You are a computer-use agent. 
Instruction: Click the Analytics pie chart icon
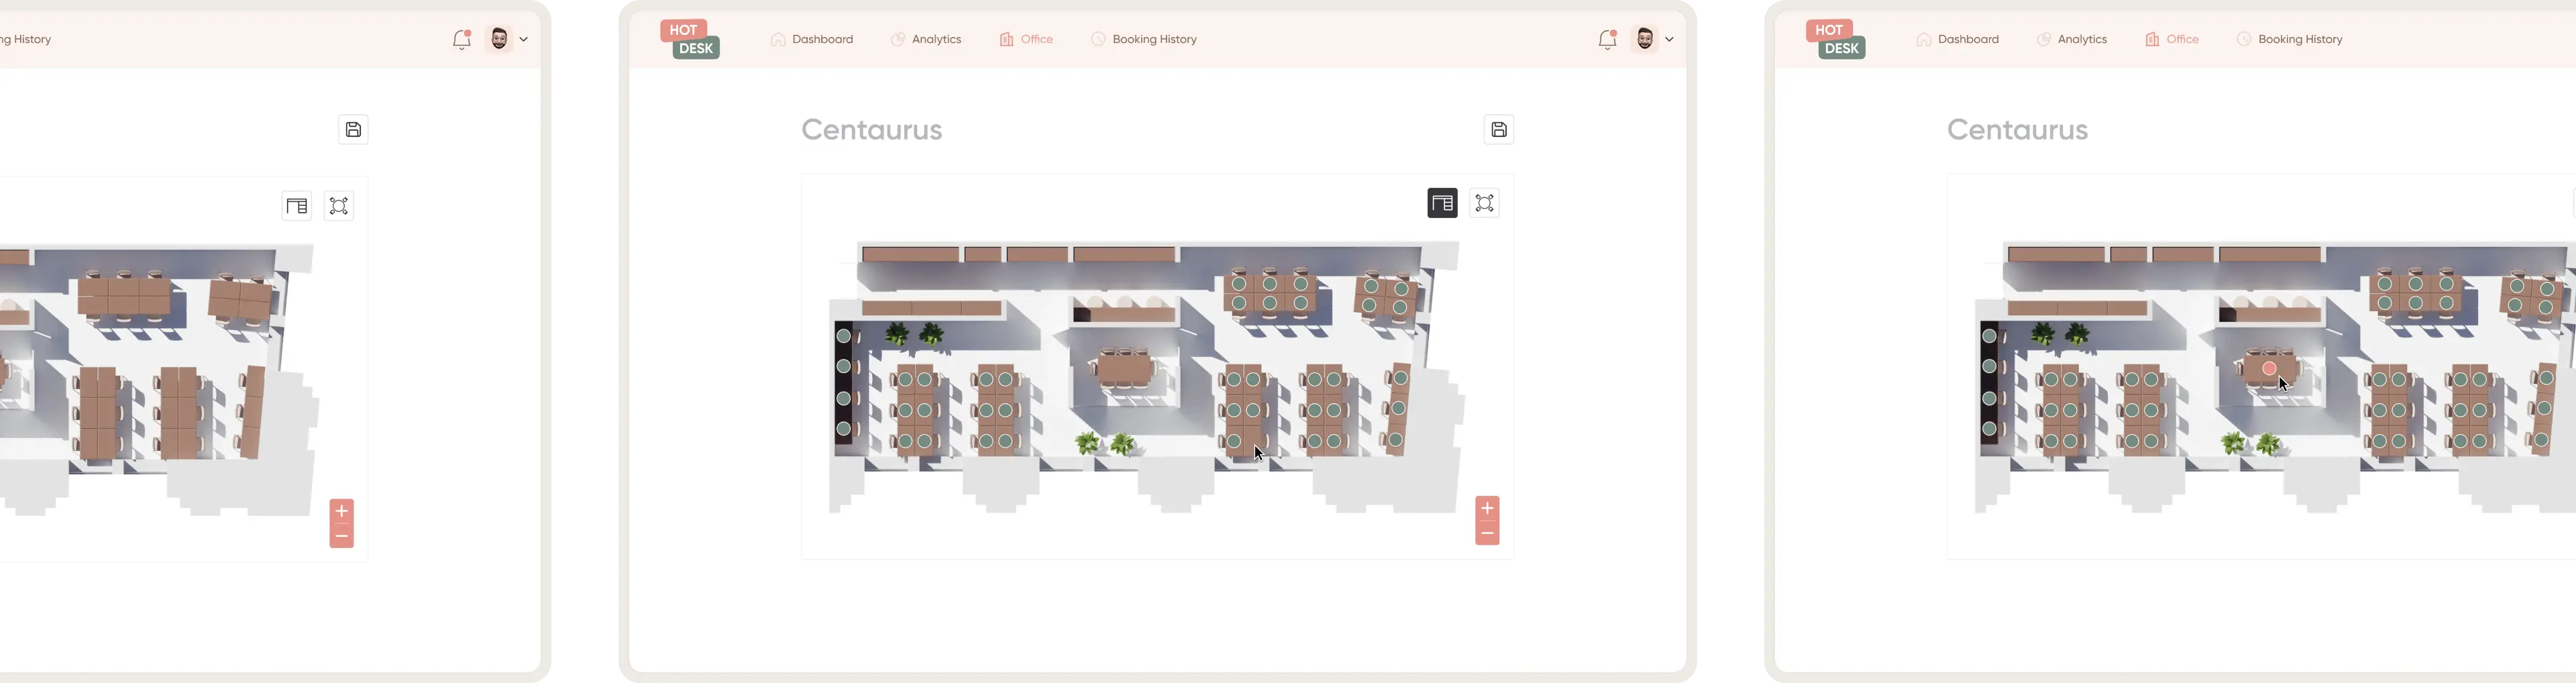coord(897,39)
